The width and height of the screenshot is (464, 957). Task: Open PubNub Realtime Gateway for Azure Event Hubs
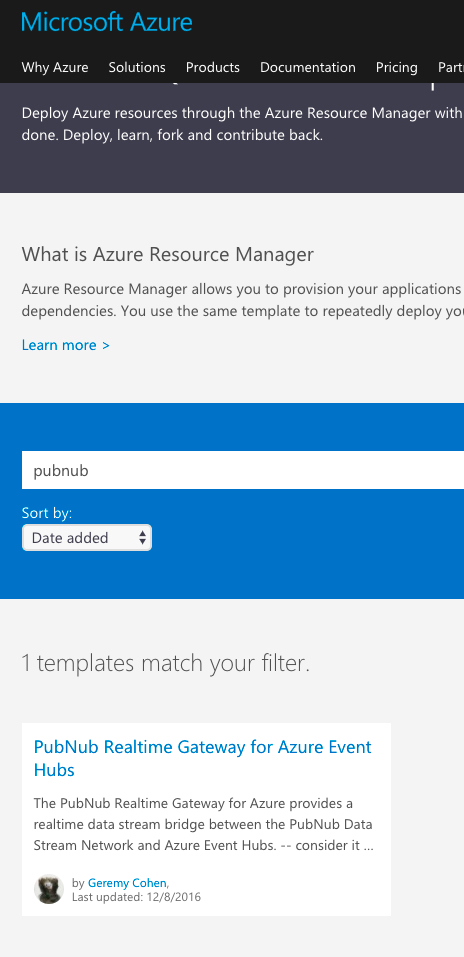tap(203, 758)
